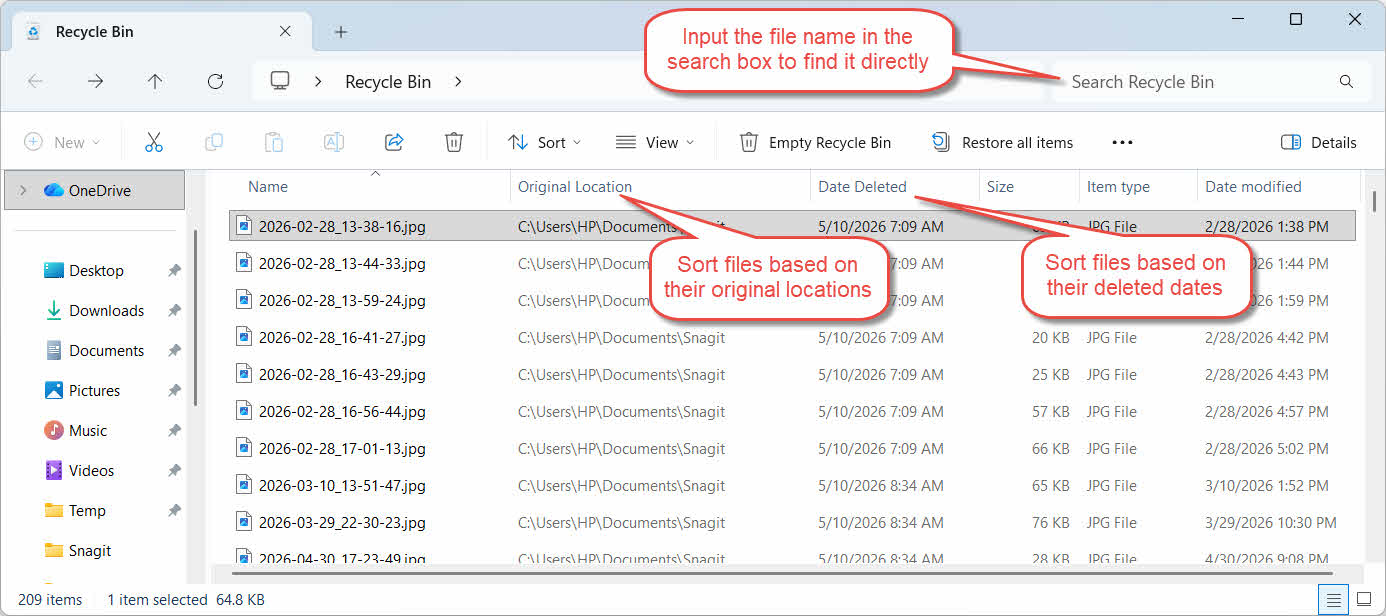
Task: Click the Share icon in toolbar
Action: click(x=394, y=142)
